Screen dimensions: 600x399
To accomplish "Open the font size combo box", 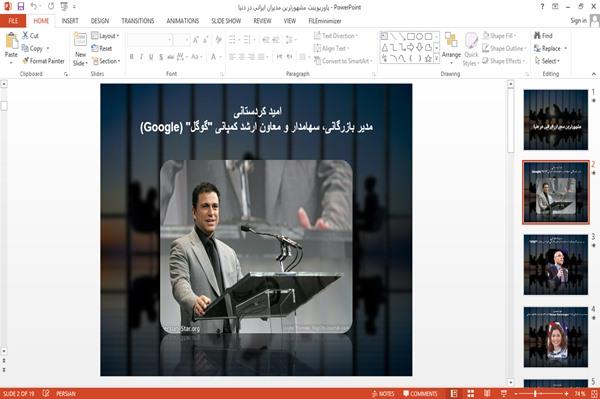I will click(181, 40).
